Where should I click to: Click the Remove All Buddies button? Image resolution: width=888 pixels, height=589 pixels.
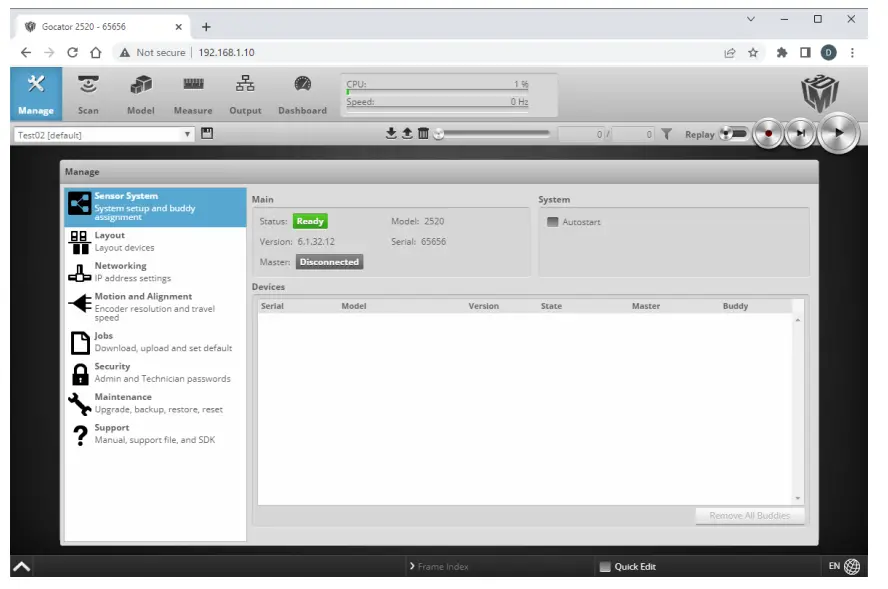(750, 515)
